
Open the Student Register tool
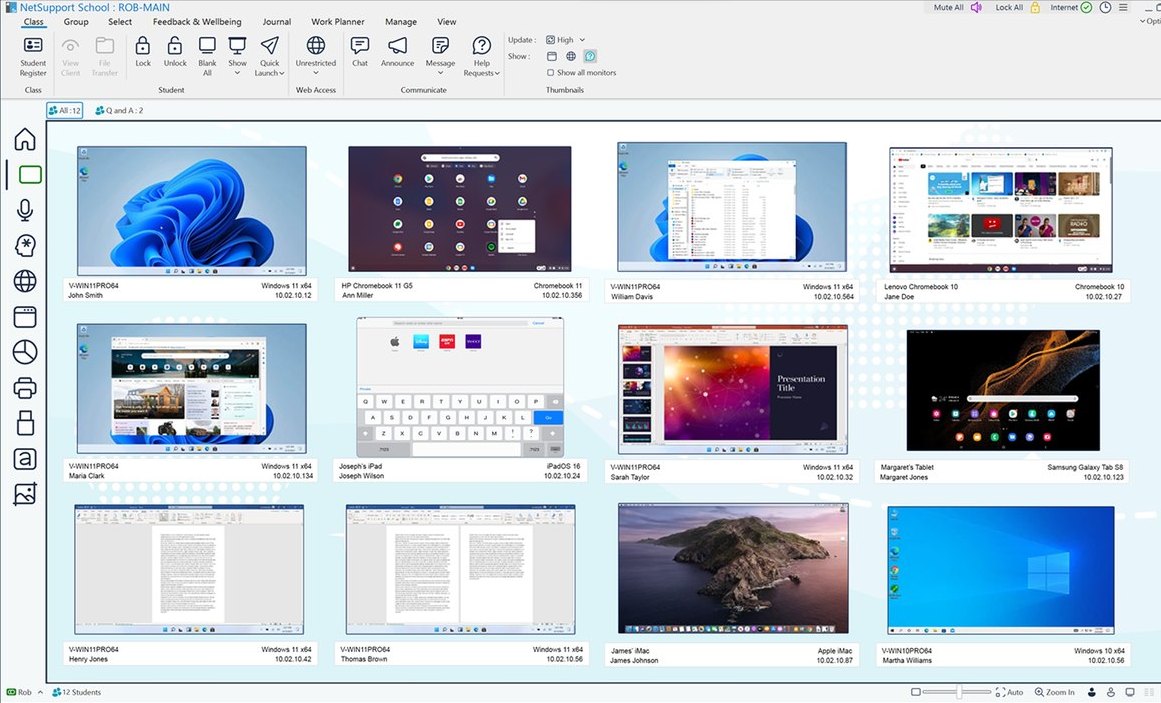tap(33, 56)
